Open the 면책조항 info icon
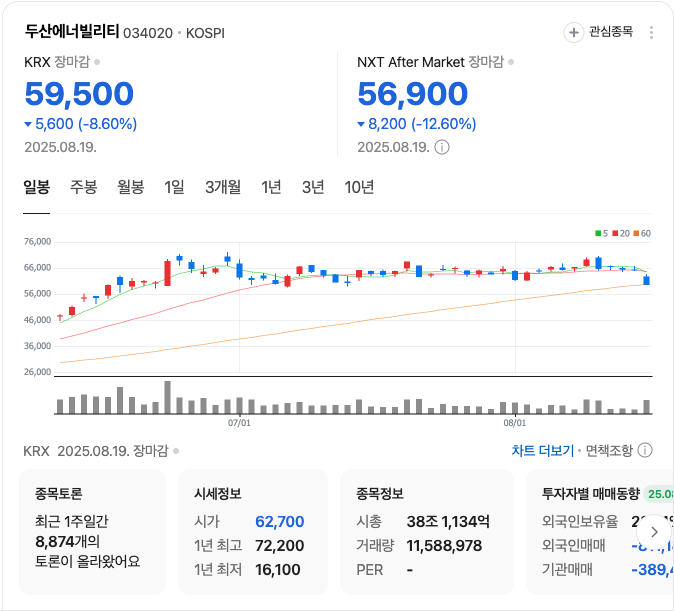This screenshot has width=674, height=611. pos(645,450)
